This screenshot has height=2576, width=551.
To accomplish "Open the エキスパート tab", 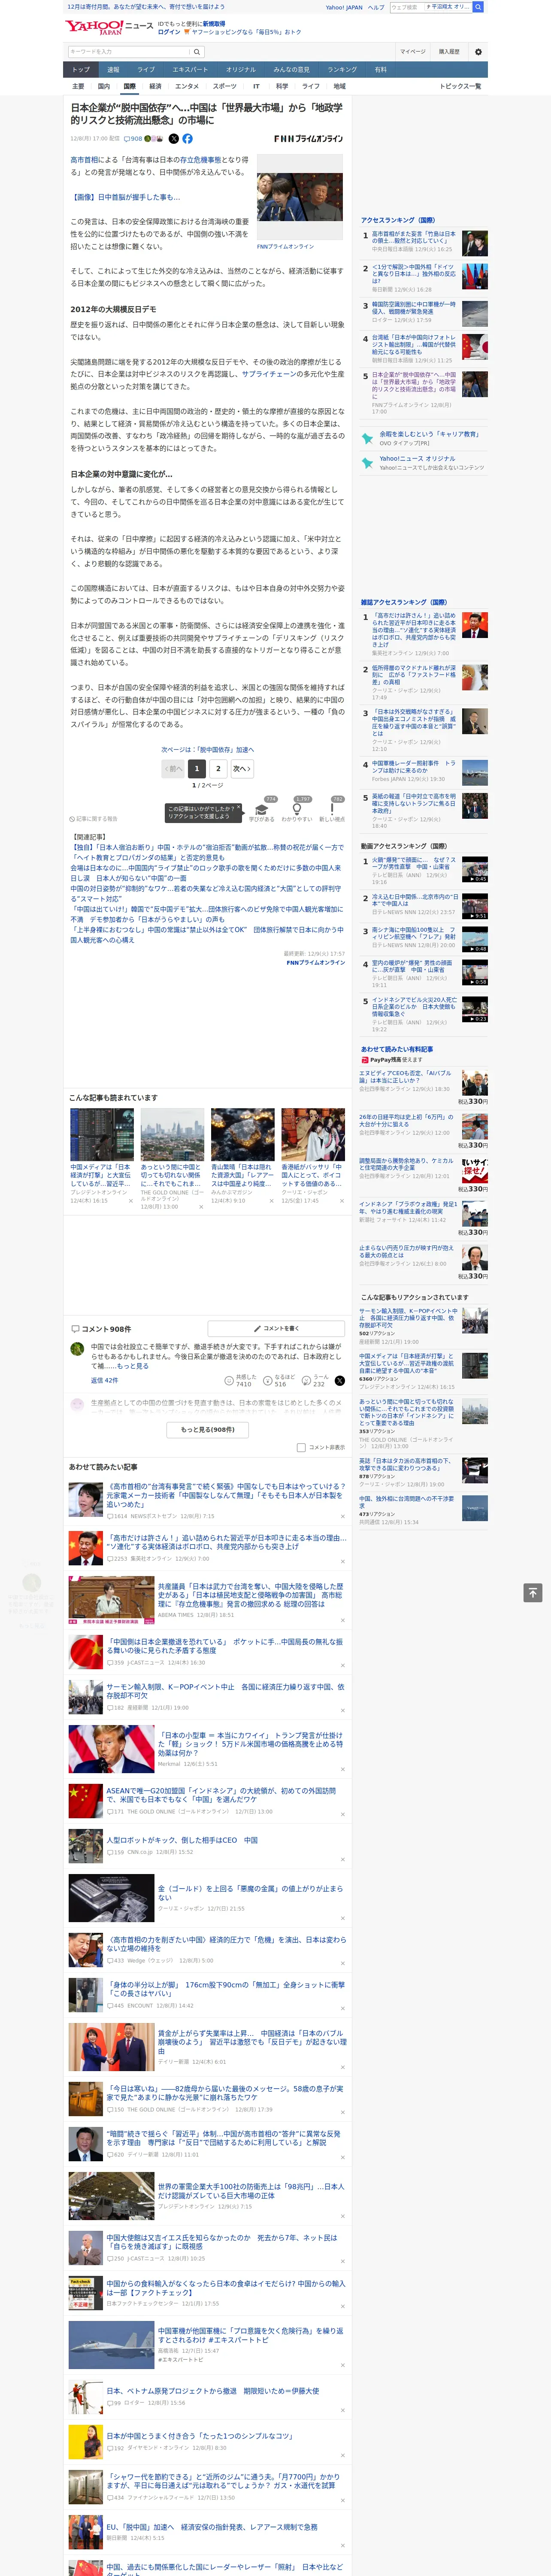I will 190,70.
